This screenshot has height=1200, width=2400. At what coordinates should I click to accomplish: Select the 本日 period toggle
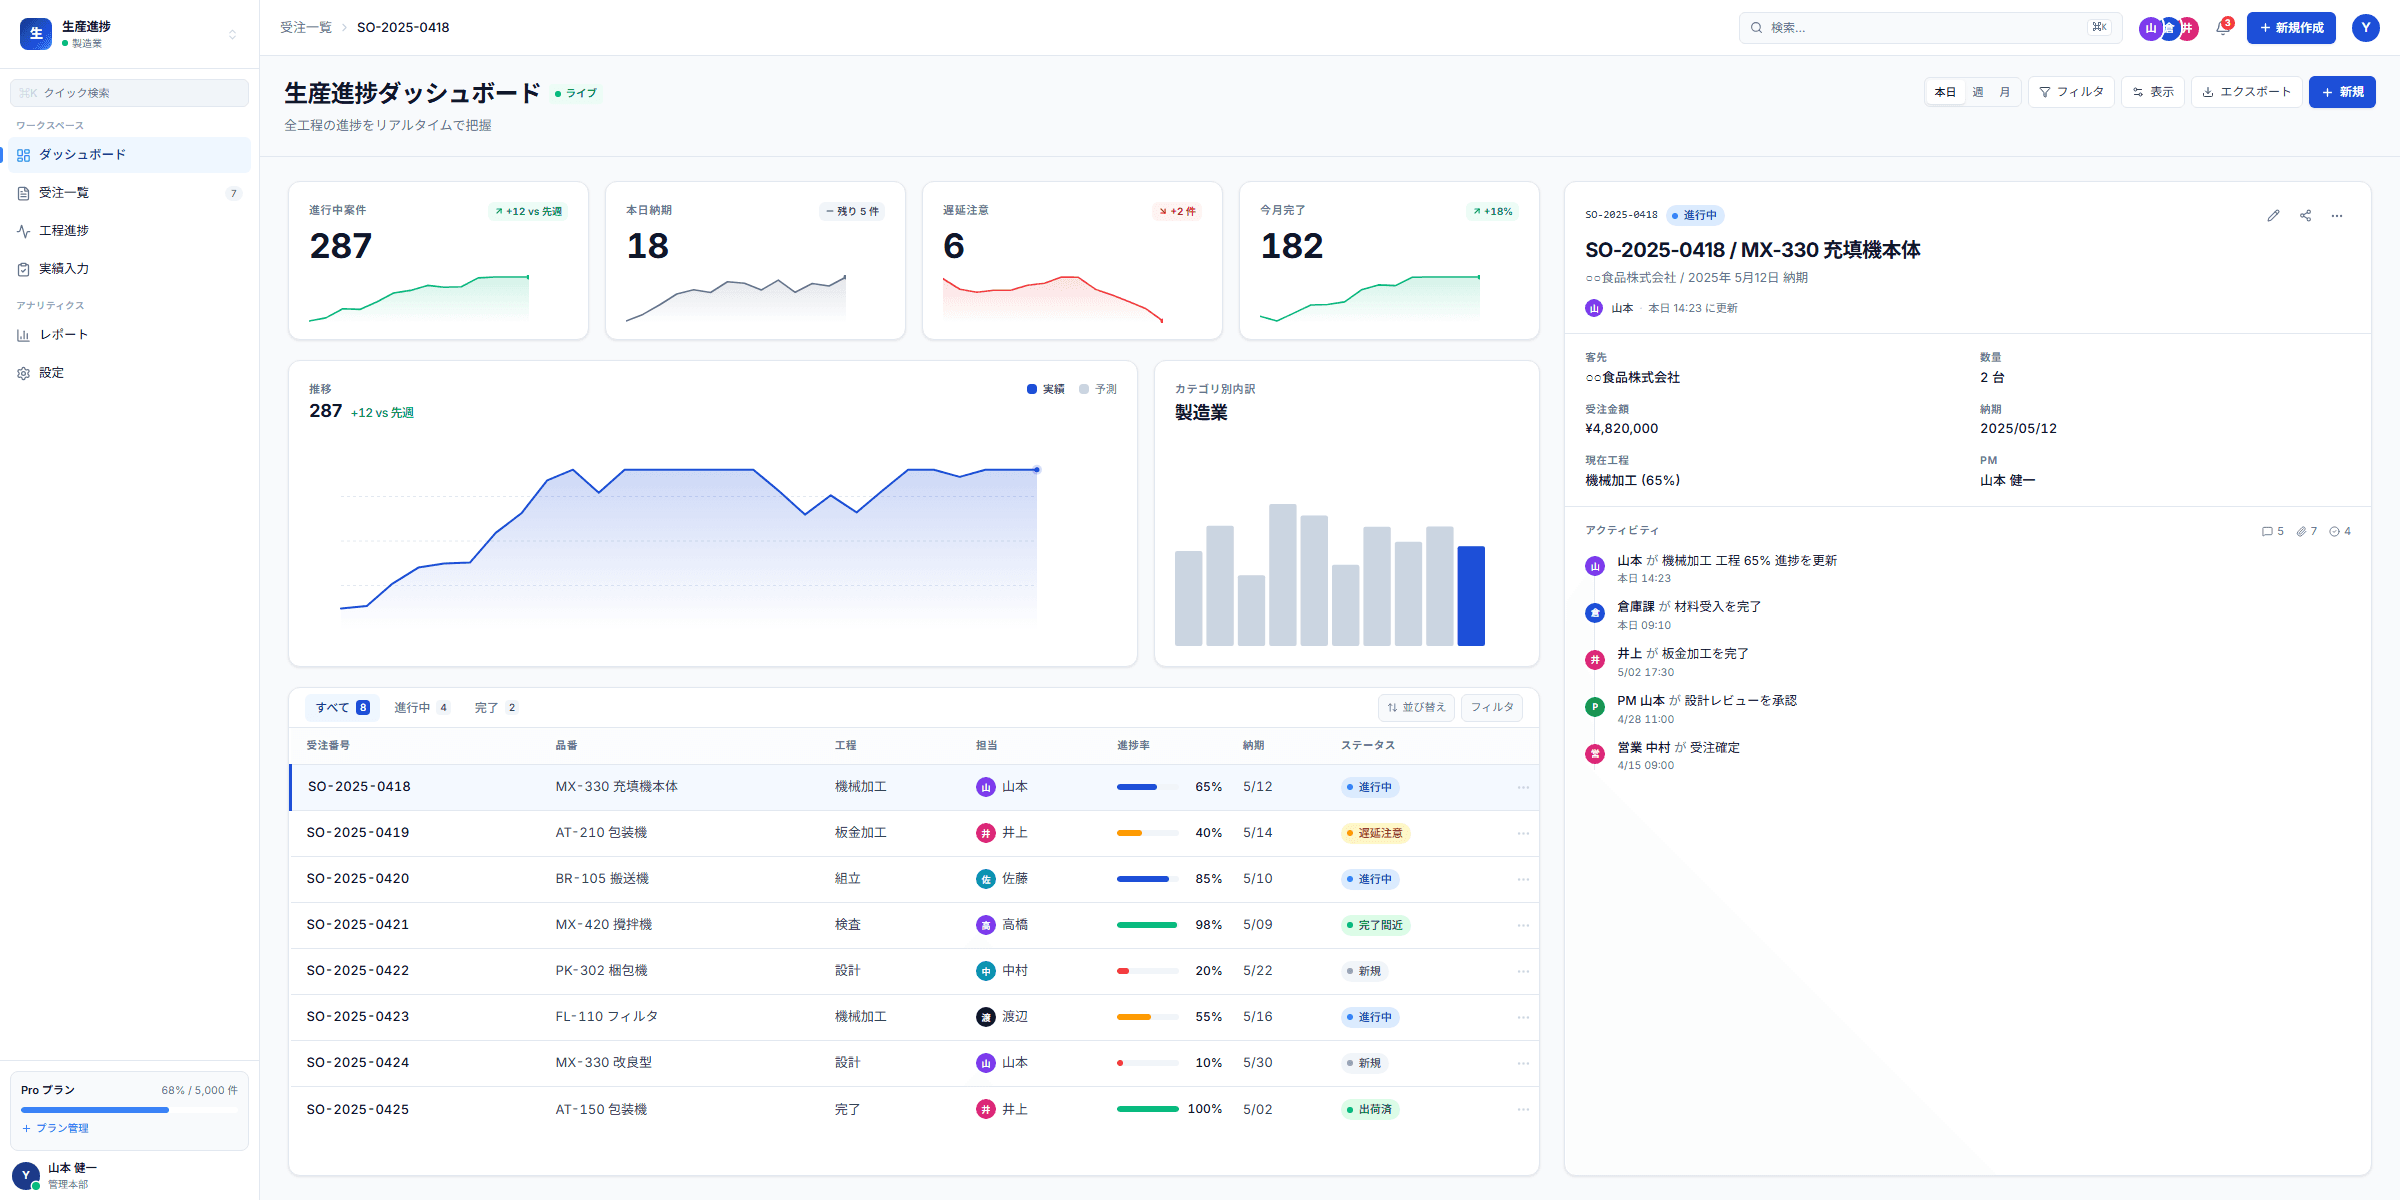click(1945, 92)
